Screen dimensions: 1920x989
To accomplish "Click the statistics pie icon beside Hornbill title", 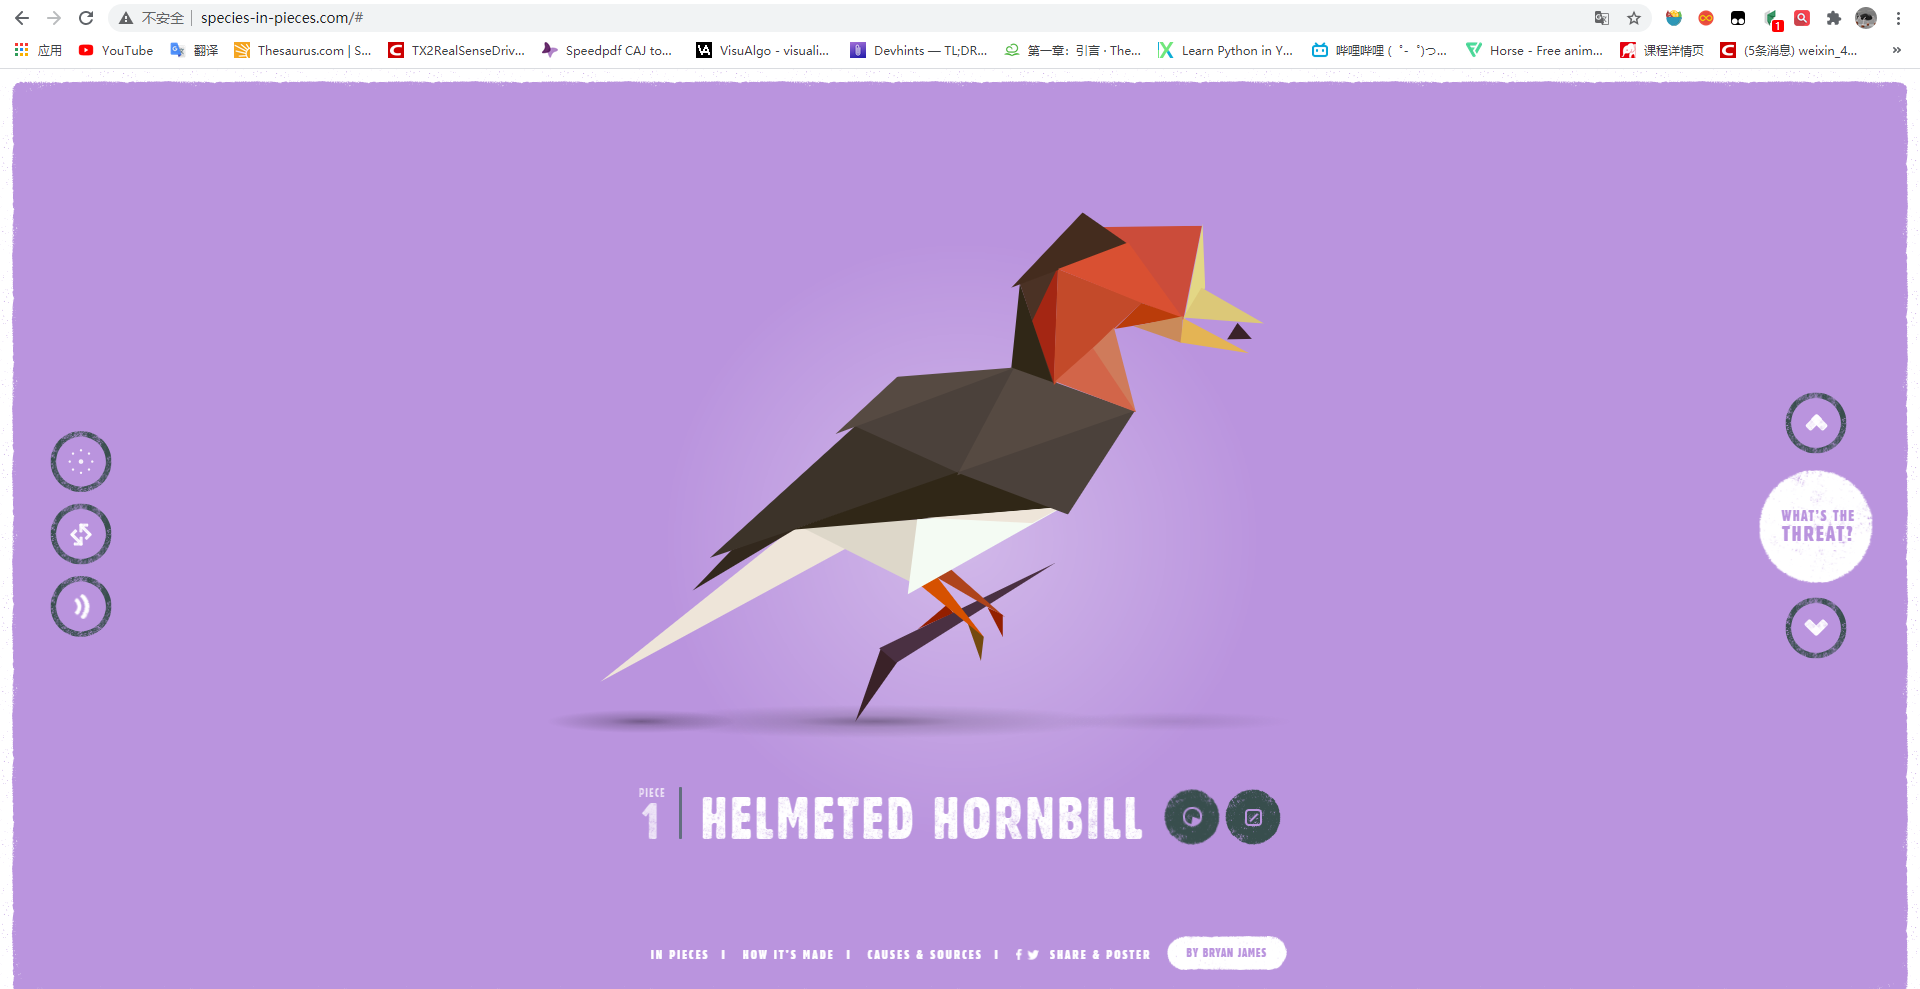I will [1192, 817].
